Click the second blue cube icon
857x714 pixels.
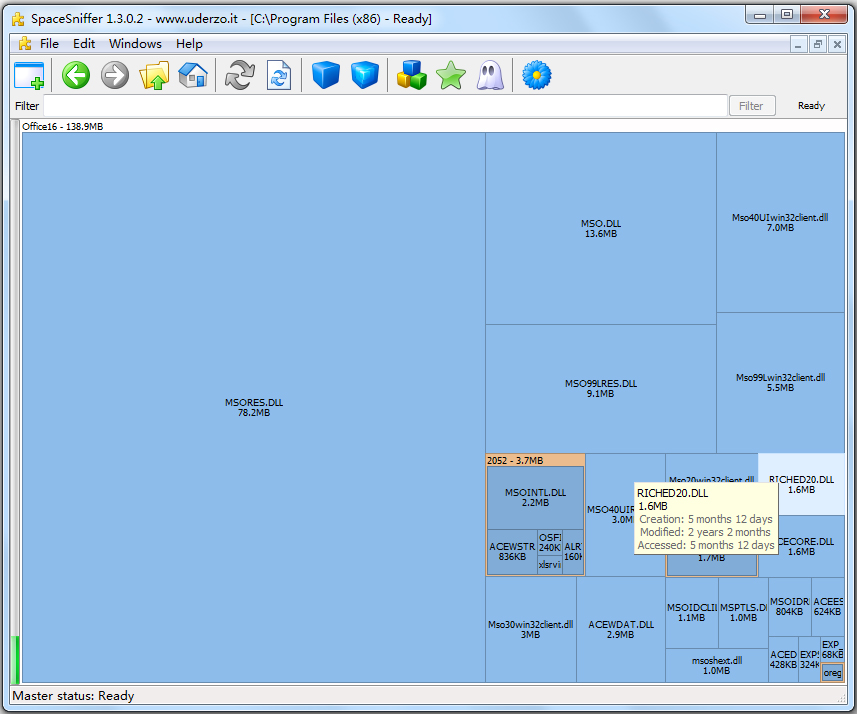365,75
